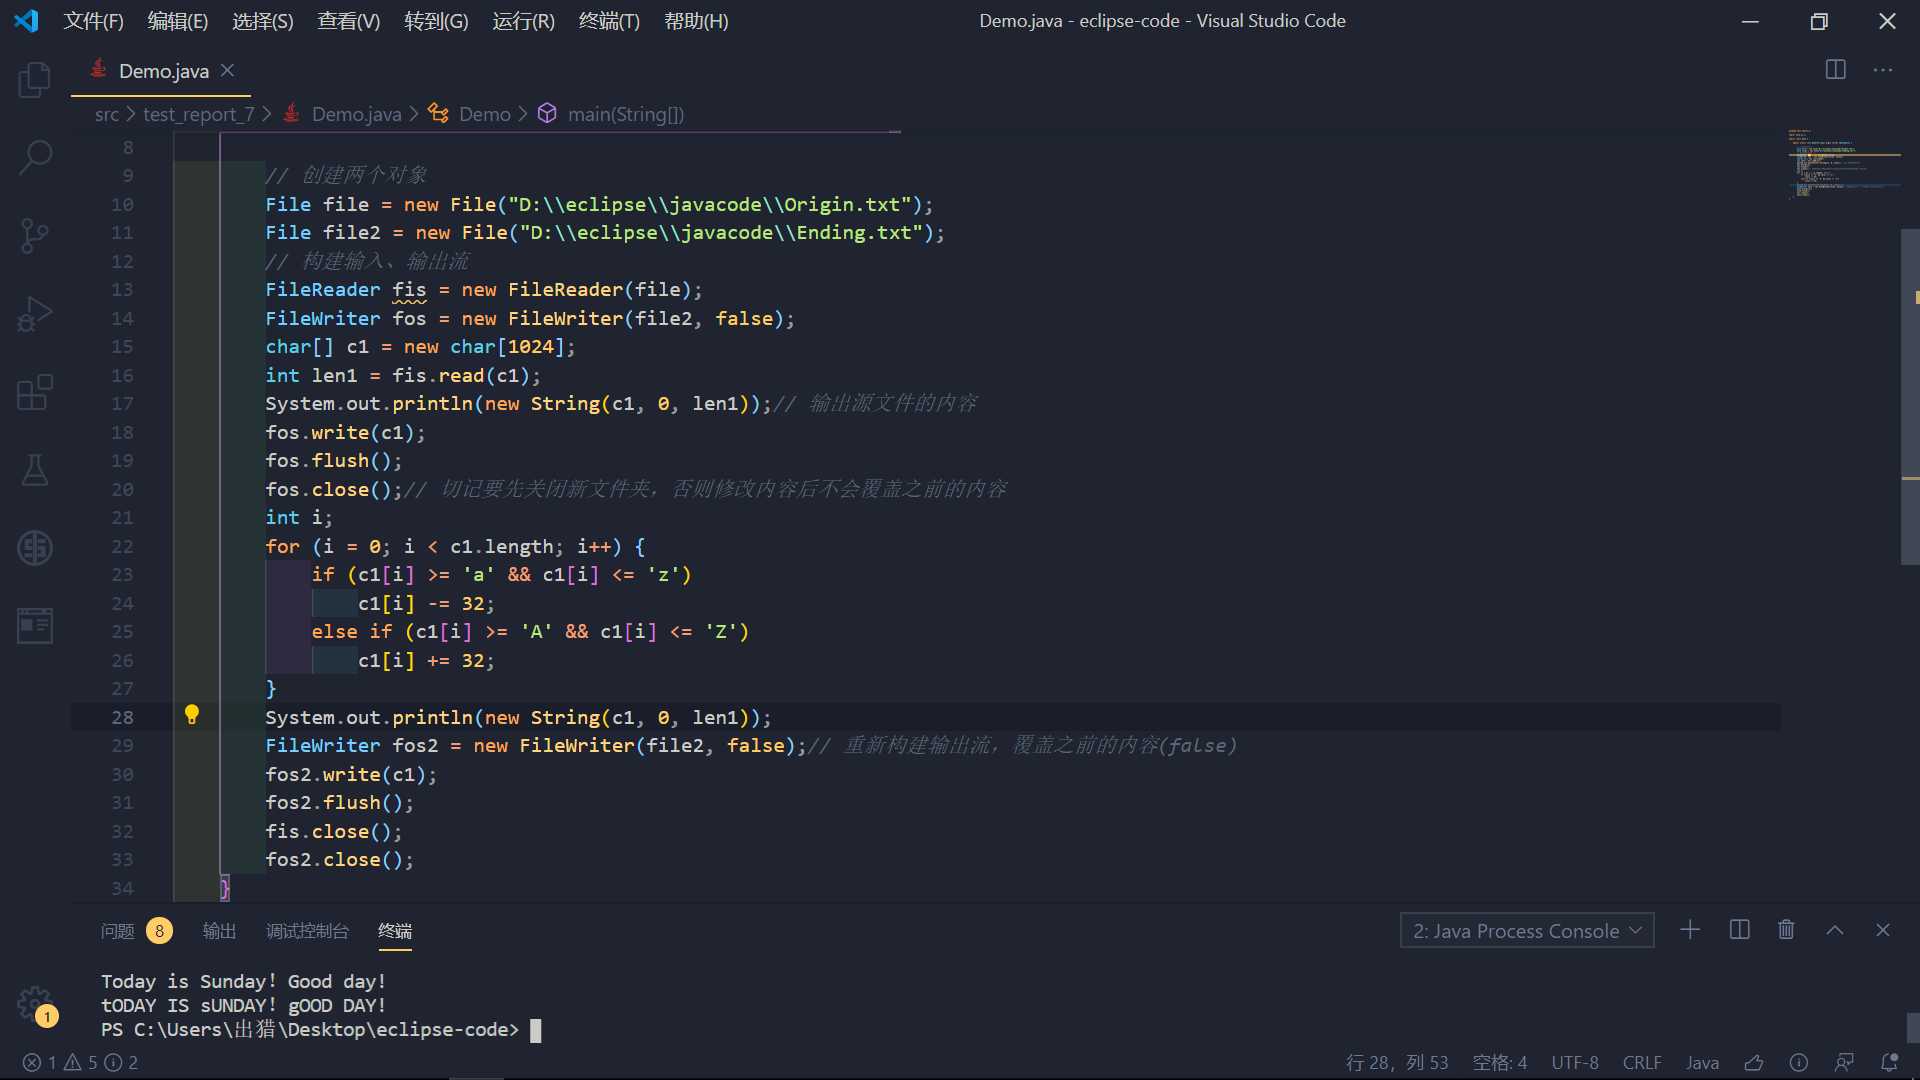Image resolution: width=1920 pixels, height=1080 pixels.
Task: Click the thumbs-up Java status icon
Action: 1754,1062
